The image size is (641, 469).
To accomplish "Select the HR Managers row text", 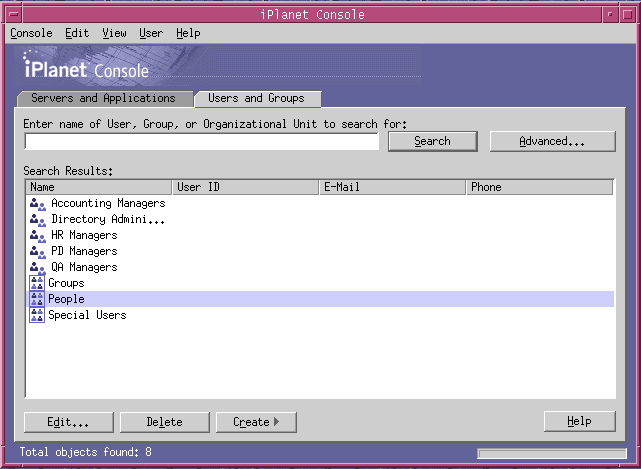I will [x=84, y=235].
